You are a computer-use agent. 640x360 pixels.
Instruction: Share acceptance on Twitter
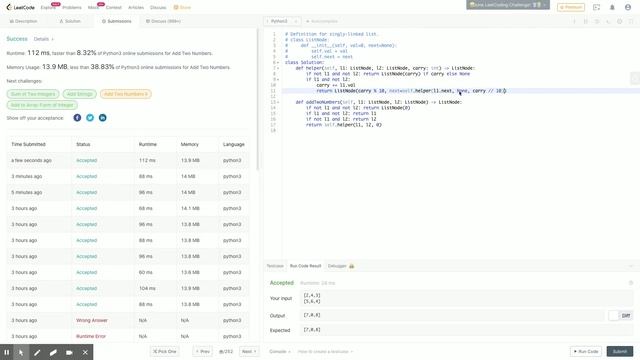click(90, 118)
